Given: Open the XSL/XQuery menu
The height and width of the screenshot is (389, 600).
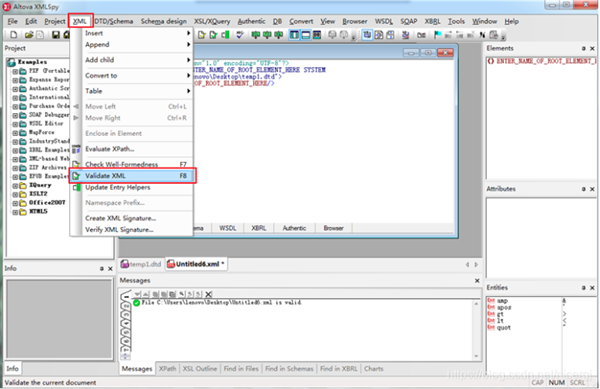Looking at the screenshot, I should pyautogui.click(x=212, y=21).
